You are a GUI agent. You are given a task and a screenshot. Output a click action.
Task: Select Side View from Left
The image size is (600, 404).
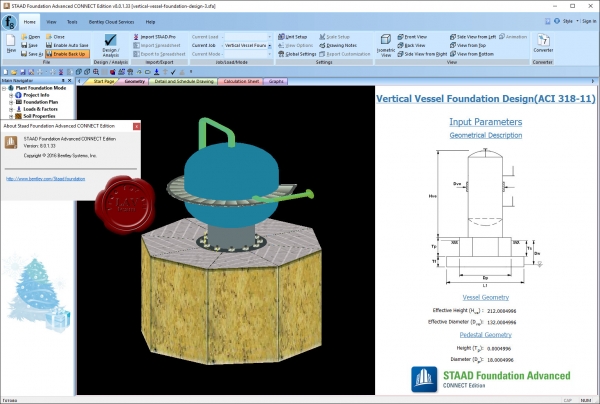pyautogui.click(x=473, y=37)
